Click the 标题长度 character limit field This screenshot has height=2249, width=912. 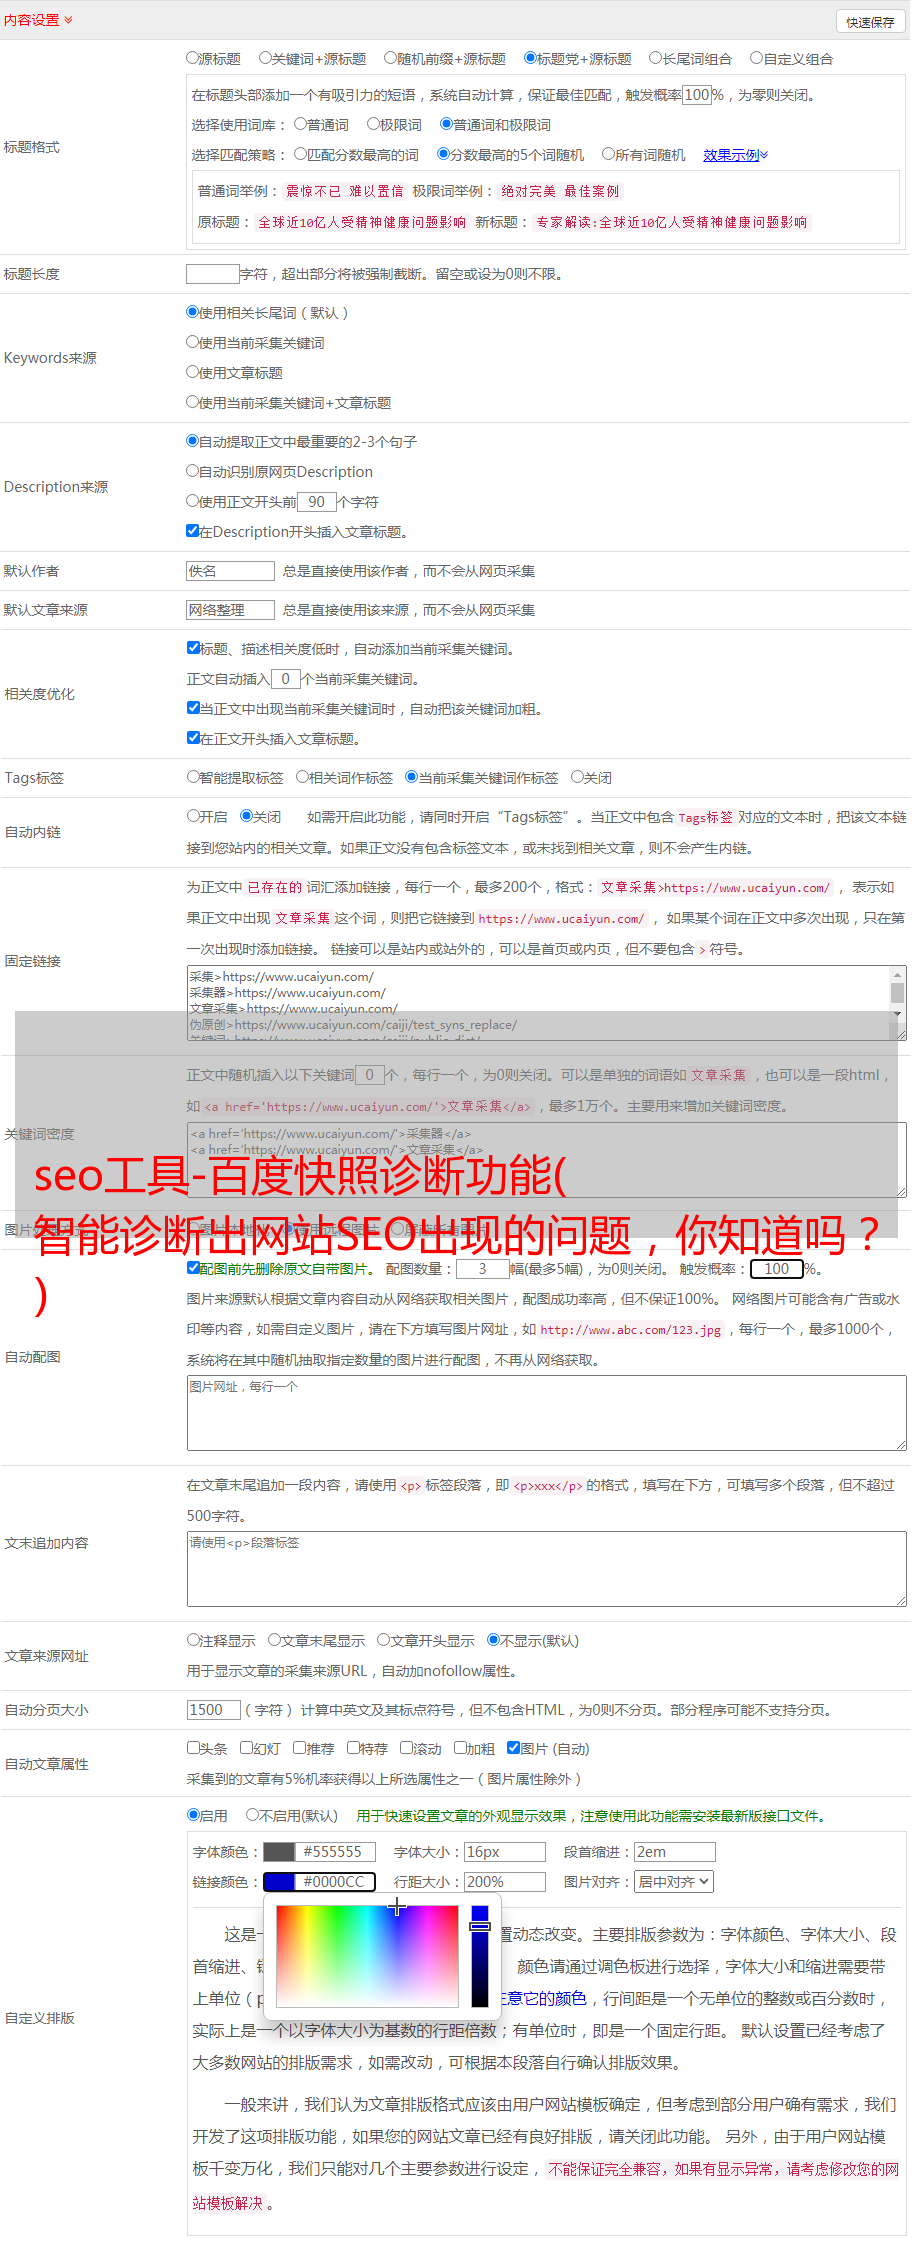pos(213,274)
